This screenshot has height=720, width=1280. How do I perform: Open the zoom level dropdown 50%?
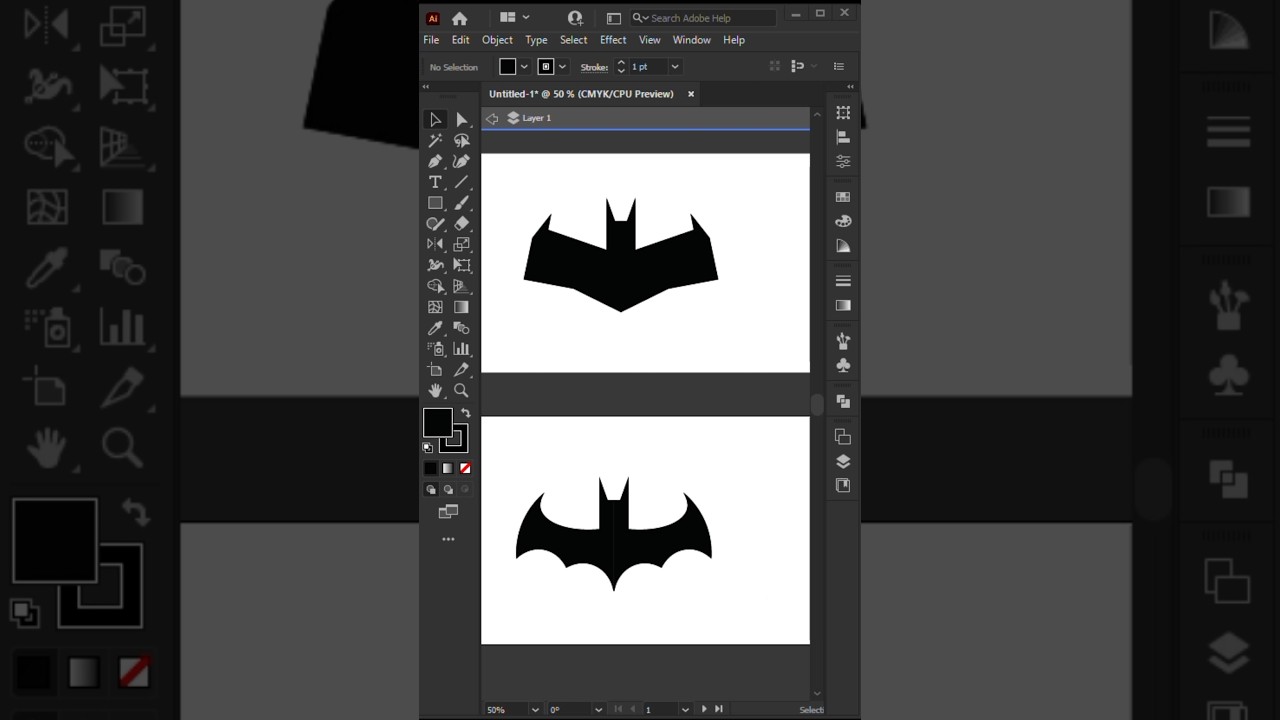[535, 710]
